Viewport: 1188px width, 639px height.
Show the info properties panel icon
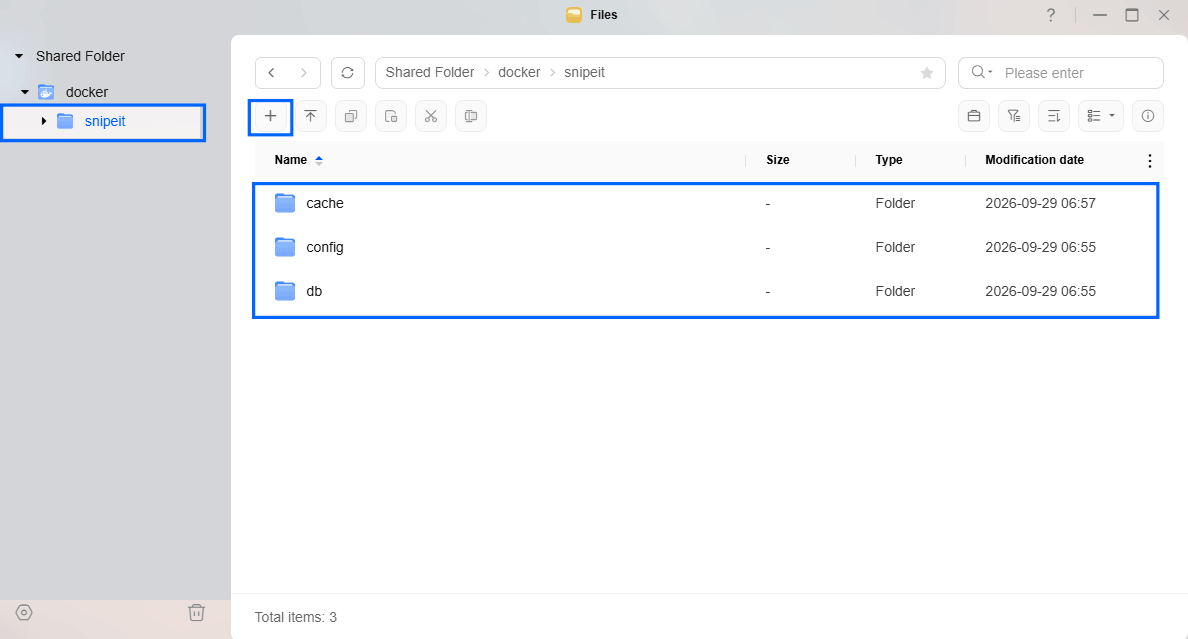[1148, 116]
